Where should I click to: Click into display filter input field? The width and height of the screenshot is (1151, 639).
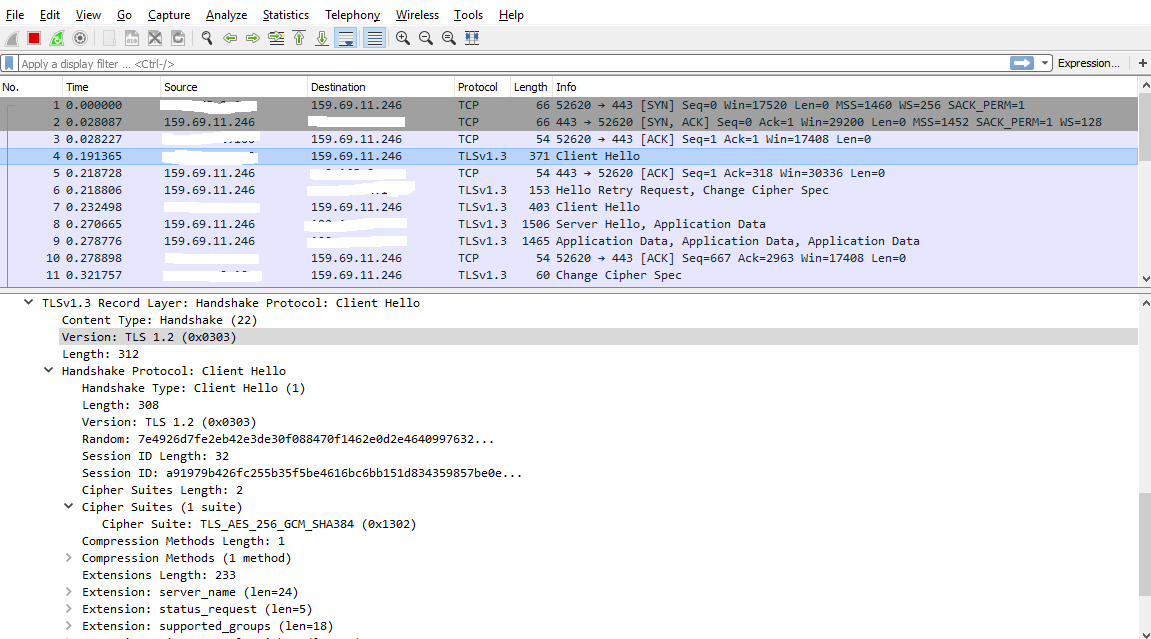point(512,64)
